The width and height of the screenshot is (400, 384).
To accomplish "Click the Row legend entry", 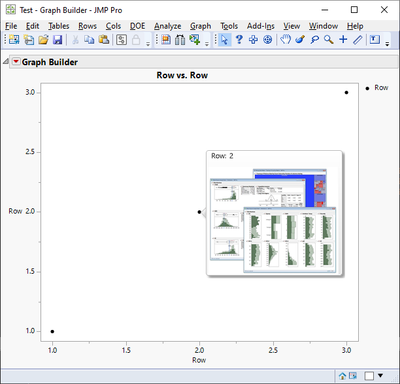I will point(377,88).
